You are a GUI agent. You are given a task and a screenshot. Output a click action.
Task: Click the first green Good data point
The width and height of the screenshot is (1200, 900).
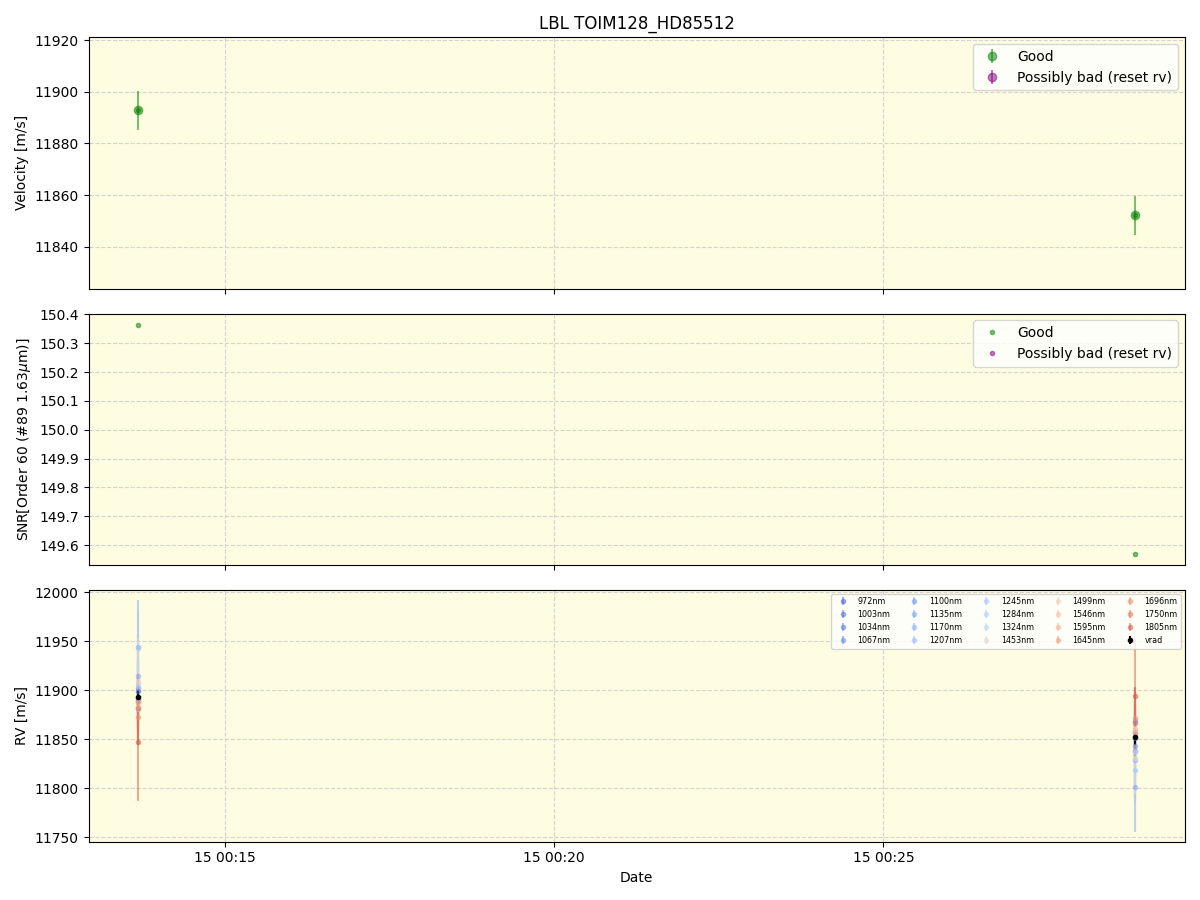[x=137, y=109]
